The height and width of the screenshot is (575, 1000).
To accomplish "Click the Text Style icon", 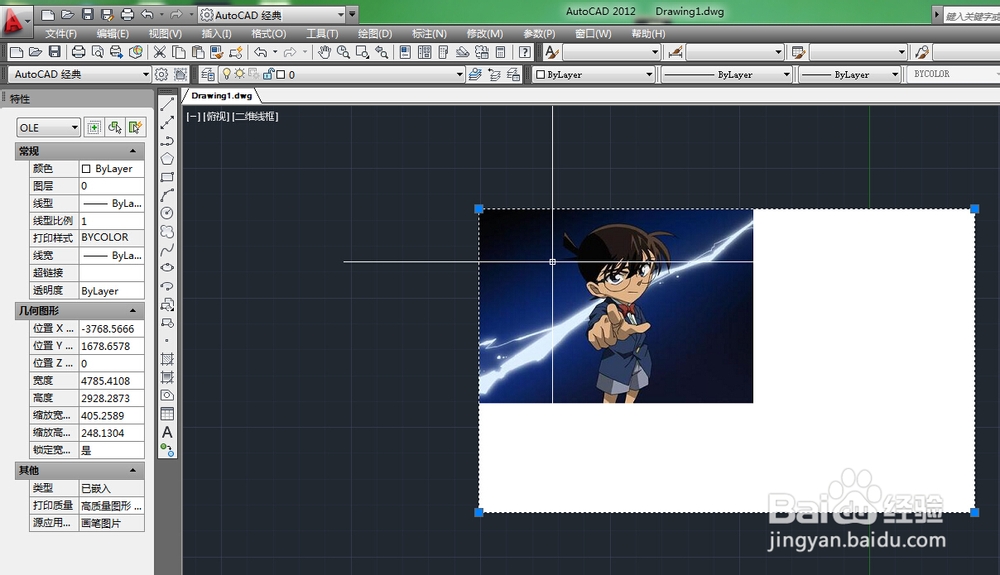I will click(x=552, y=52).
